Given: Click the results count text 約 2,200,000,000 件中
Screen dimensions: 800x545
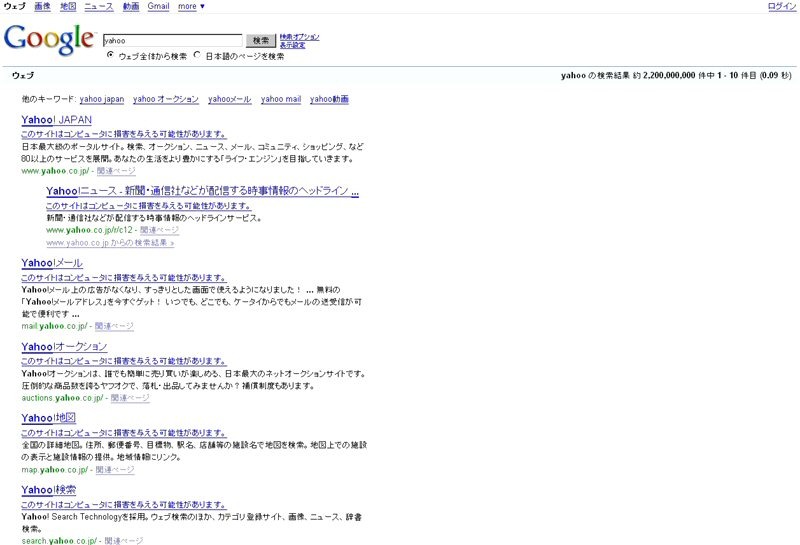Looking at the screenshot, I should tap(673, 76).
